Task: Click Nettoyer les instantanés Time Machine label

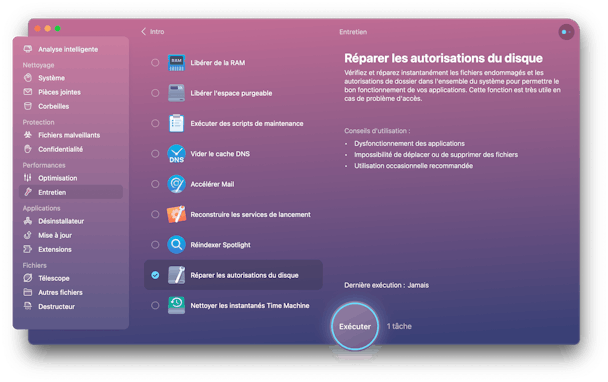Action: coord(250,306)
